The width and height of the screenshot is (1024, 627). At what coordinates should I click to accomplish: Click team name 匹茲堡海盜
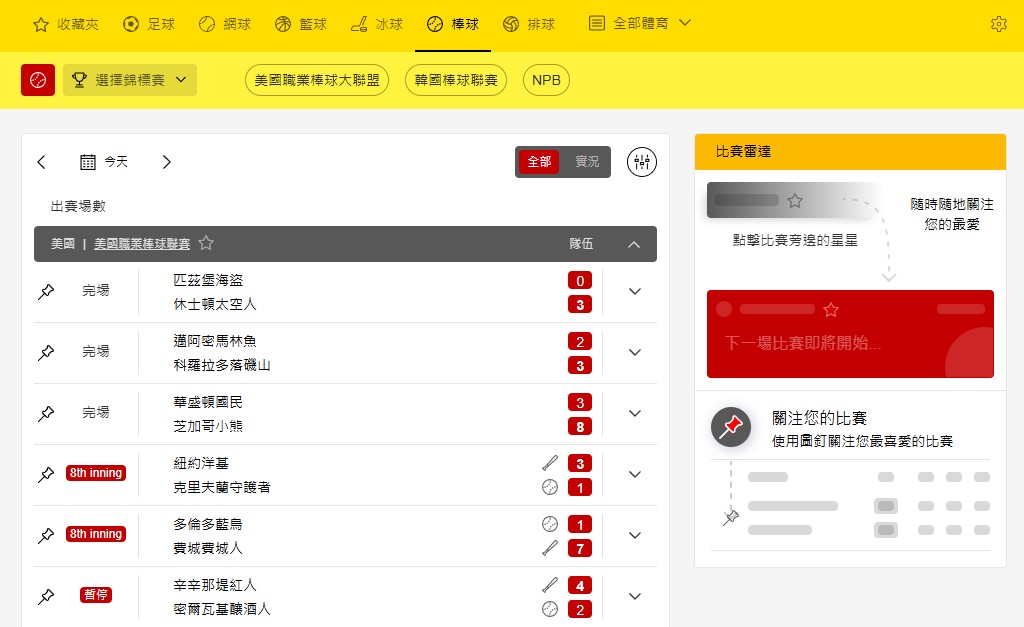208,280
